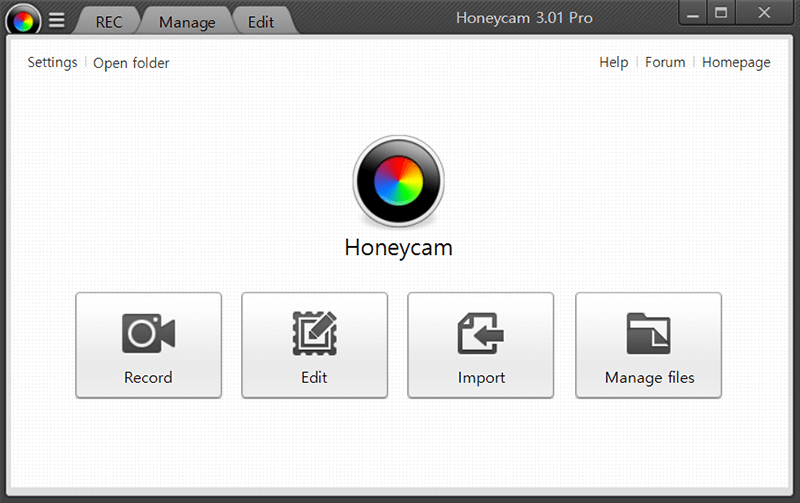
Task: Open the hamburger menu icon
Action: (x=57, y=20)
